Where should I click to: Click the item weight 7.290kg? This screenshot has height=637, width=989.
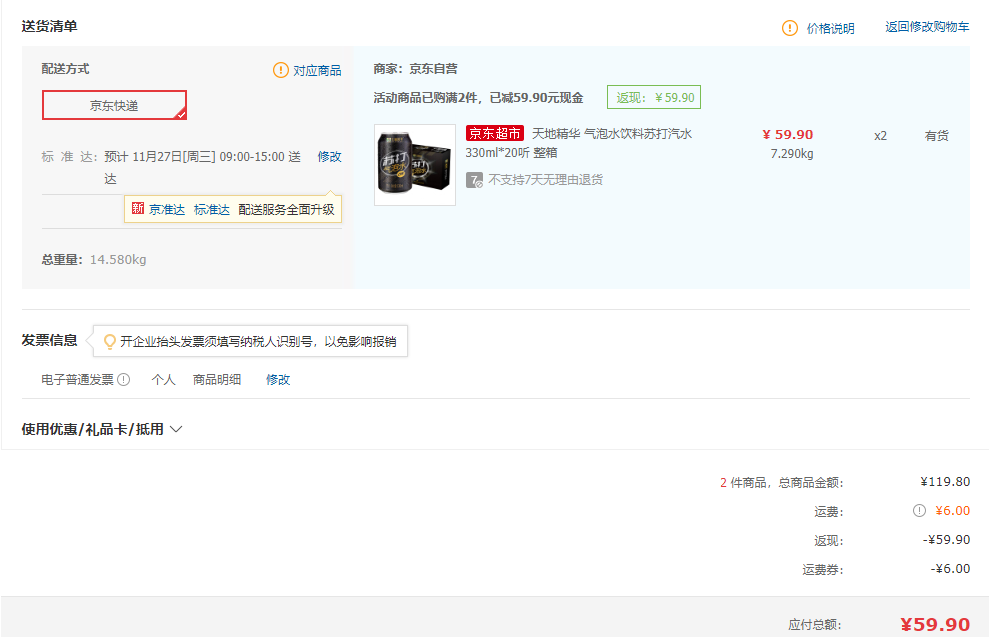click(x=792, y=153)
